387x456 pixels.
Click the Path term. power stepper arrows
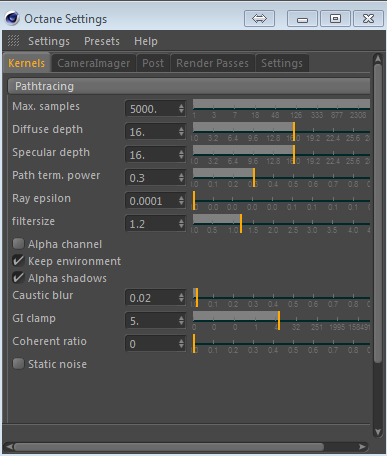pyautogui.click(x=181, y=178)
